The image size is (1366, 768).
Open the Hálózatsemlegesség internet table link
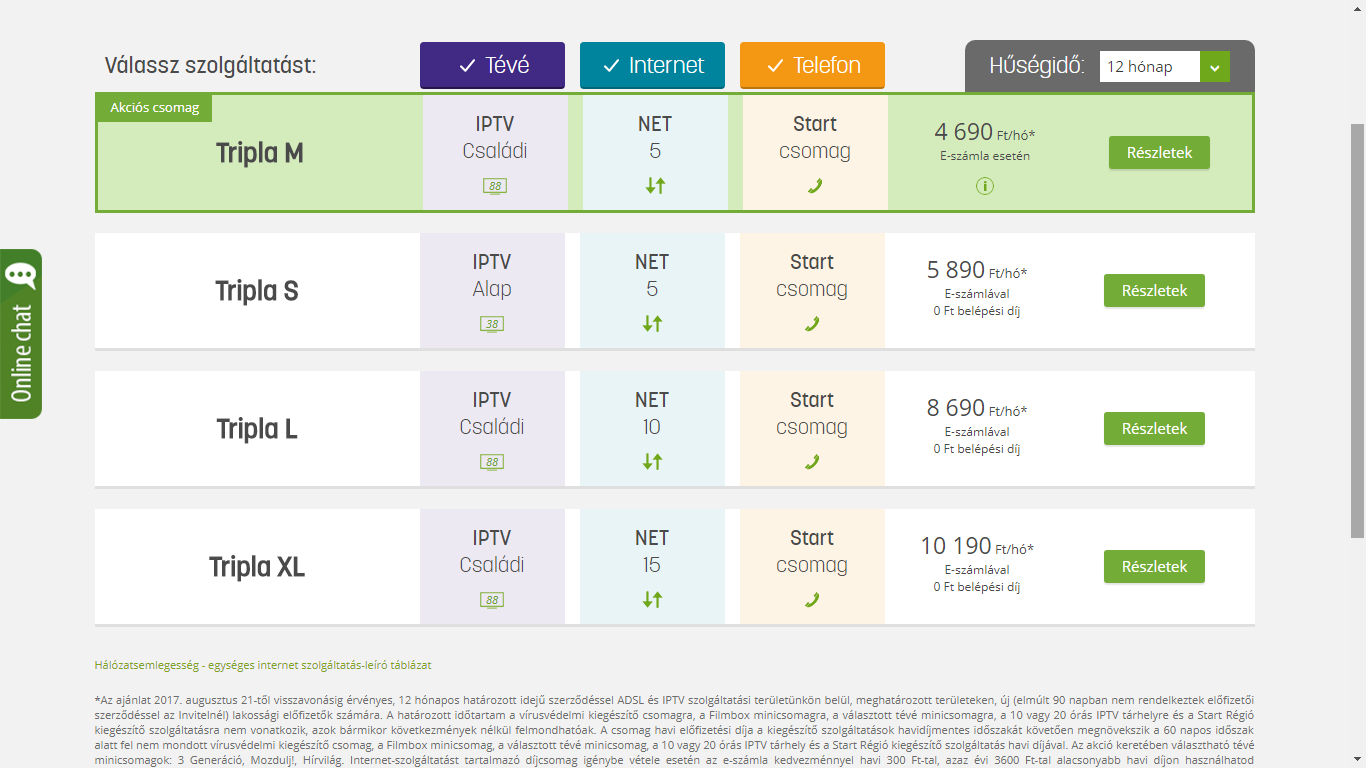[263, 665]
